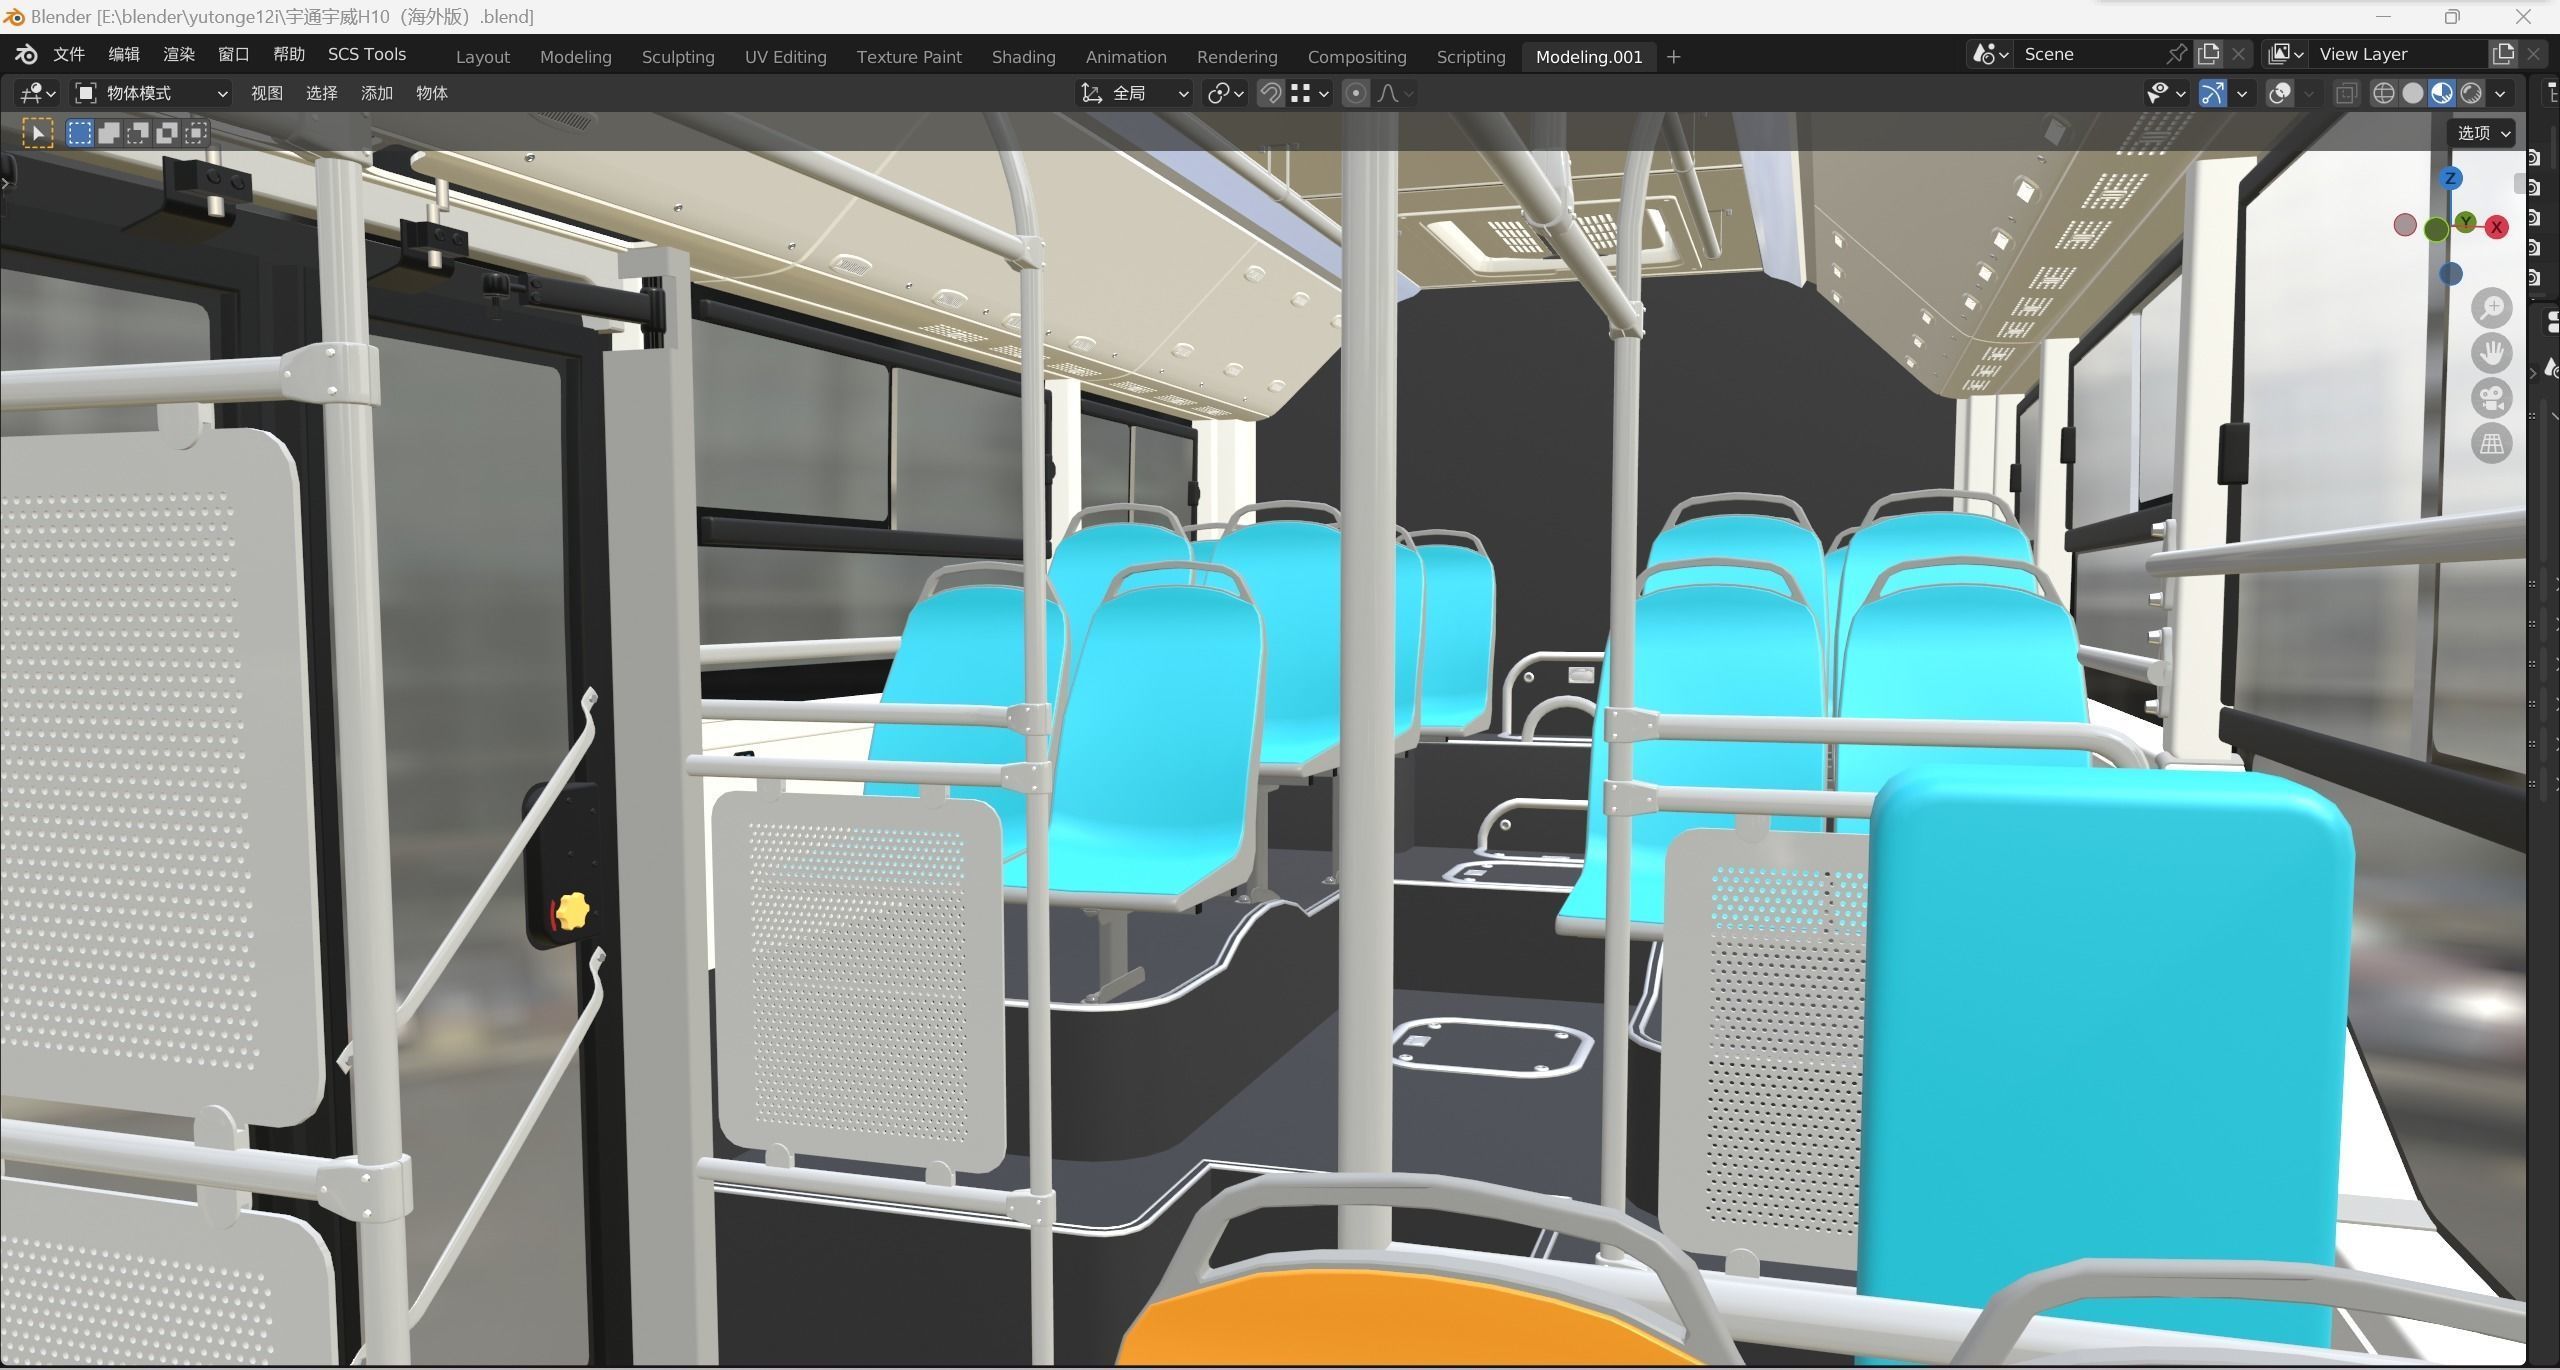This screenshot has width=2560, height=1370.
Task: Browse view layers with the layer icon dropdown
Action: pos(2285,54)
